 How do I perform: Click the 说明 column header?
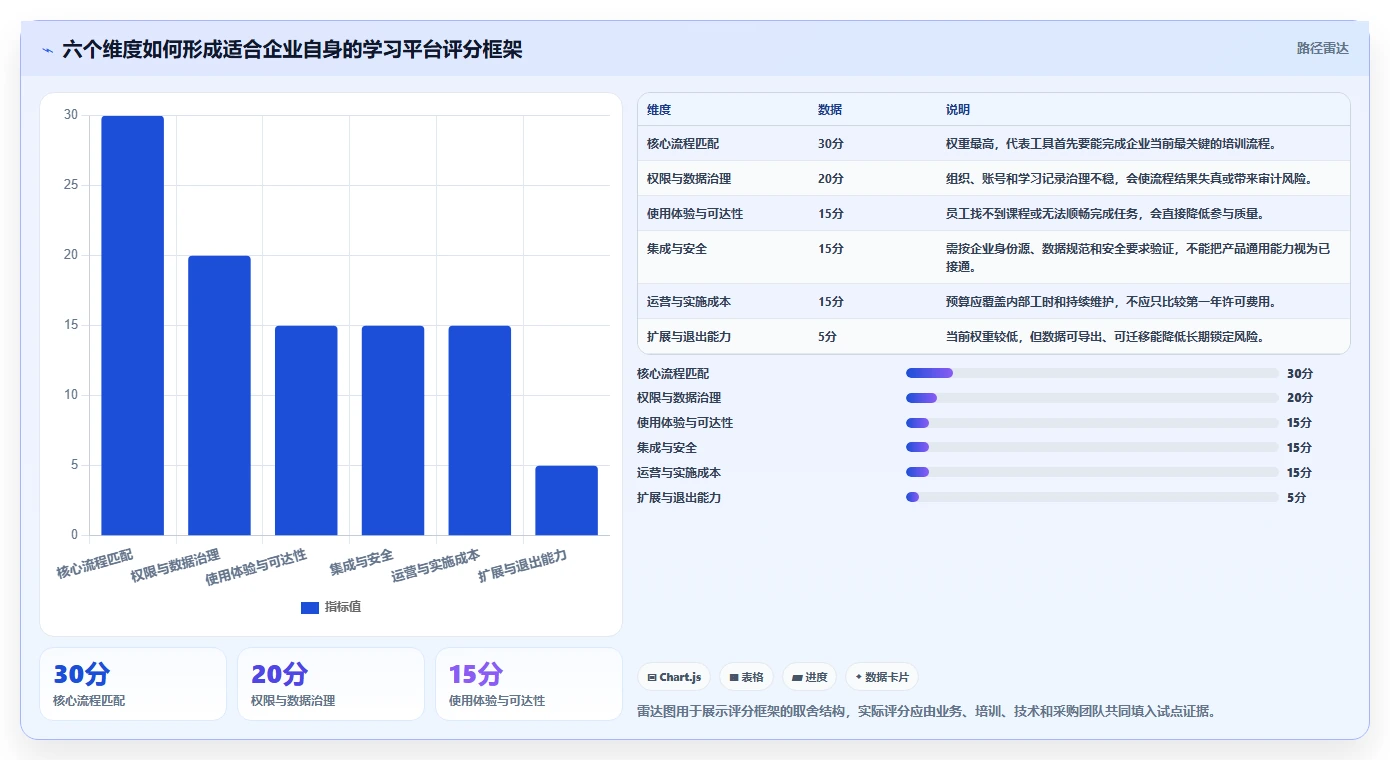[958, 110]
